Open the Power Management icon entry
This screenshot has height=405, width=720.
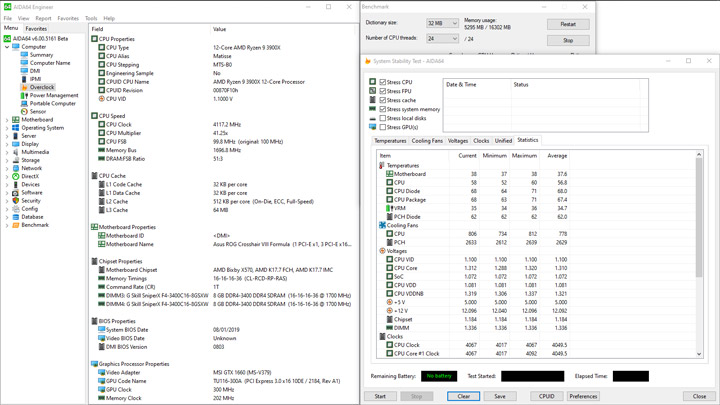(x=24, y=95)
